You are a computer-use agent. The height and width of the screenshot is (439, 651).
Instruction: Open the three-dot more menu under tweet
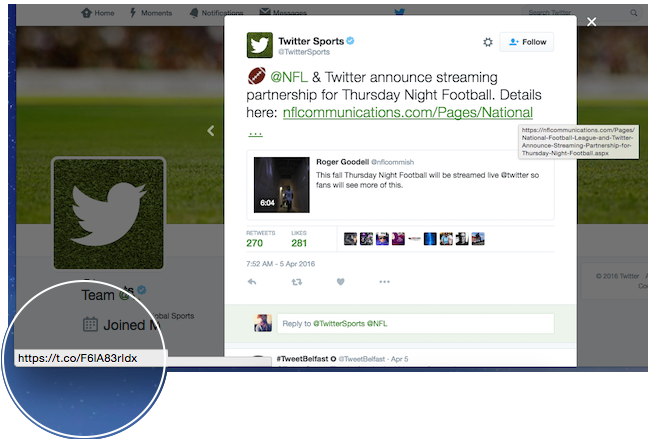[x=384, y=282]
